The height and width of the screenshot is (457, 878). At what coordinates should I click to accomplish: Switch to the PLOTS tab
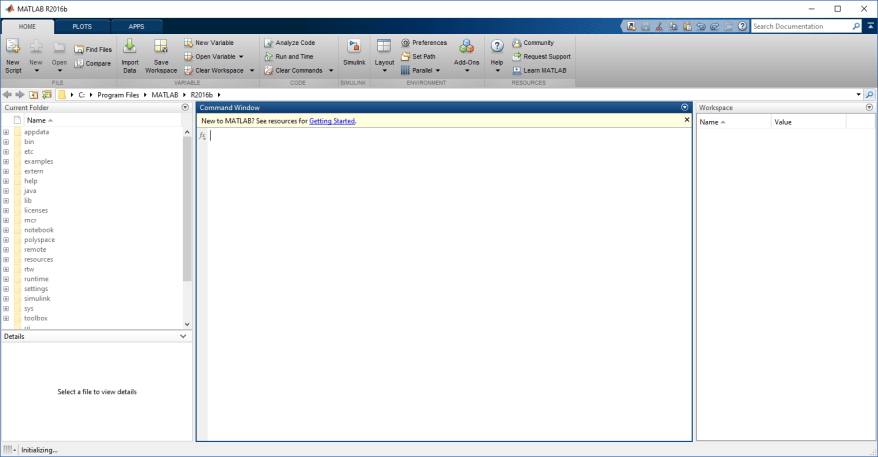(x=82, y=26)
